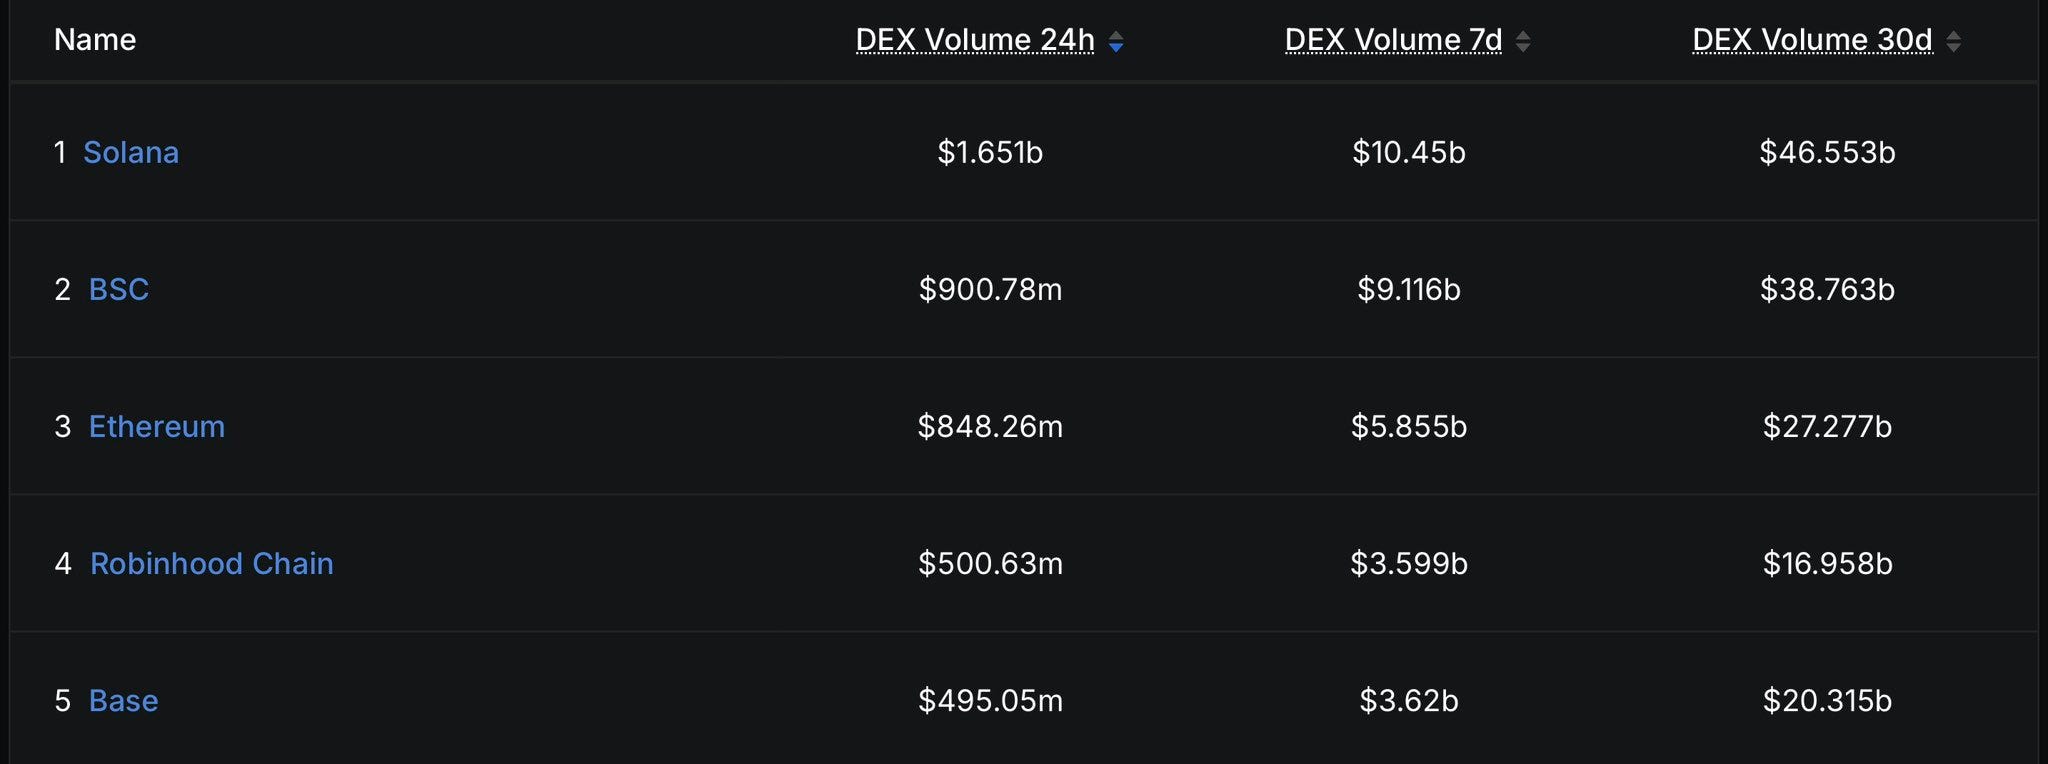Select Solana's $46.553b 30d volume cell
This screenshot has height=764, width=2048.
click(x=1827, y=152)
